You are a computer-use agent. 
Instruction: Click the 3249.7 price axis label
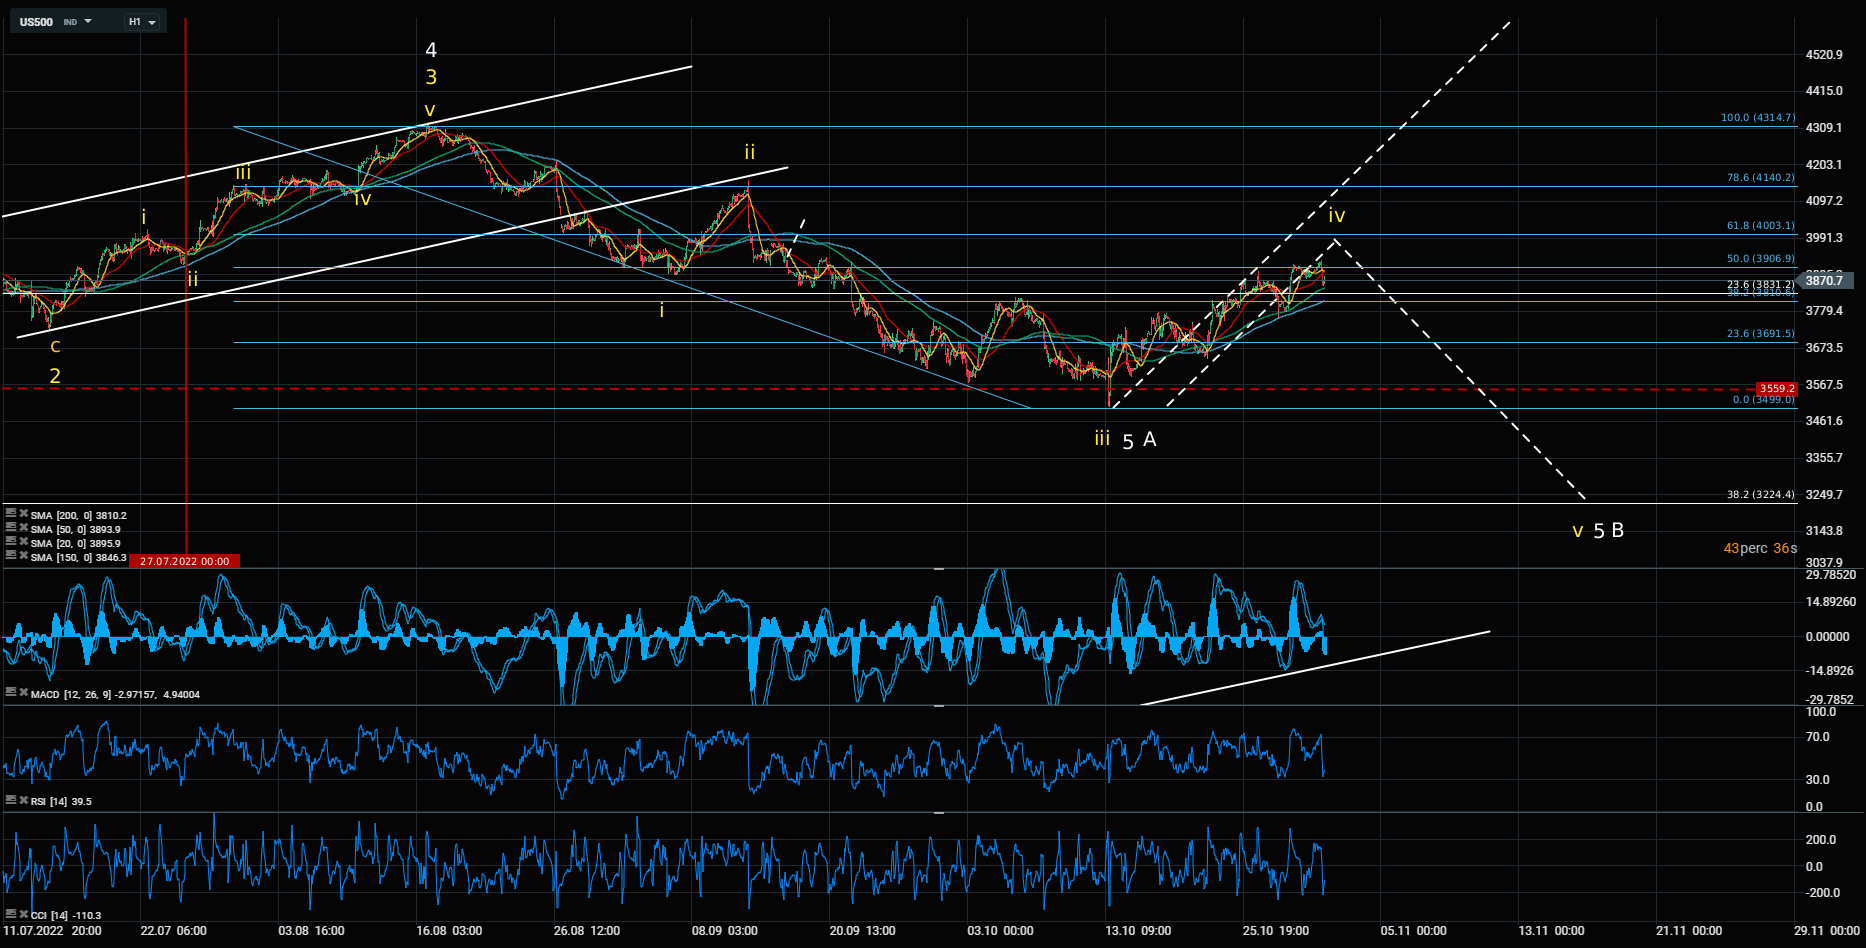tap(1824, 495)
